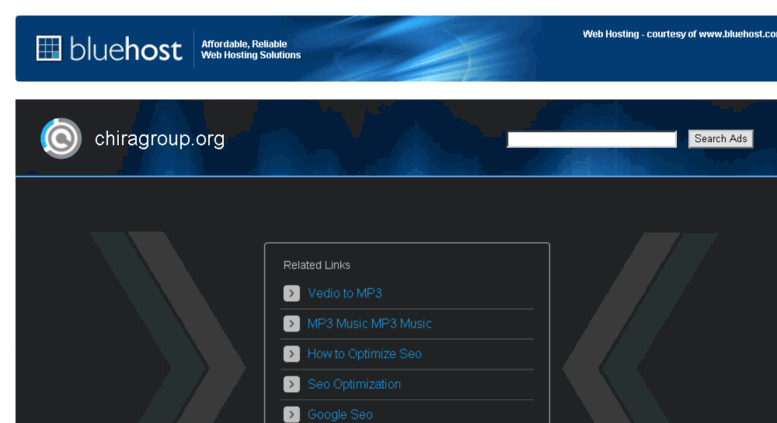Open the MP3 Music MP3 Music link
Screen dimensions: 777x423
point(369,323)
